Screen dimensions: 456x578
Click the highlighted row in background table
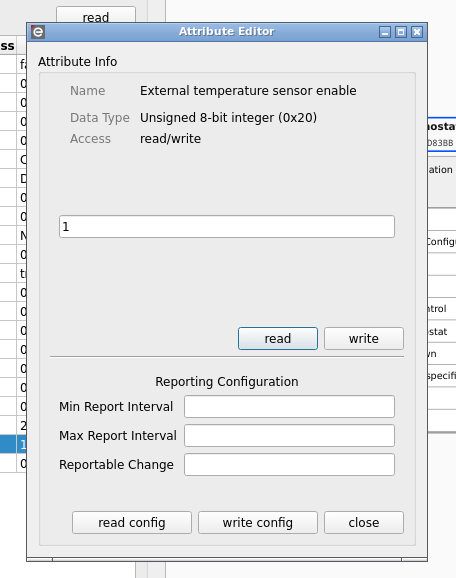(13, 444)
